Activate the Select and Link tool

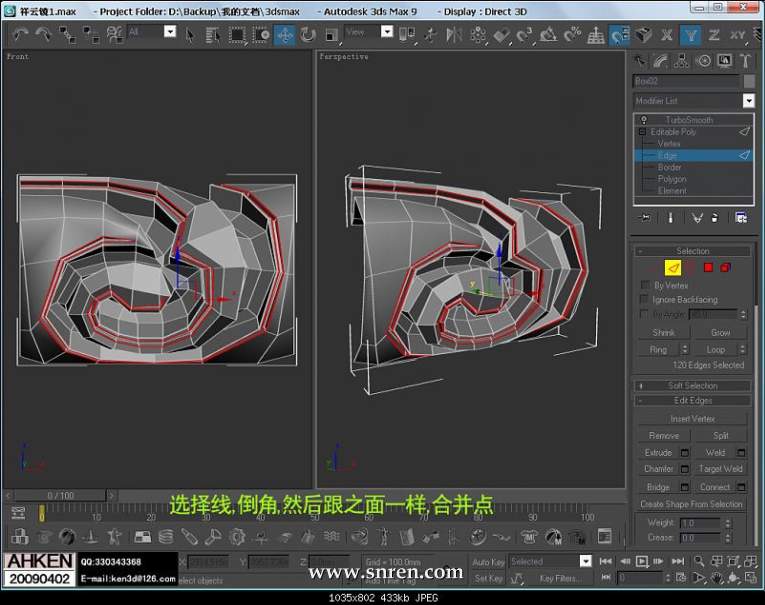[x=67, y=34]
